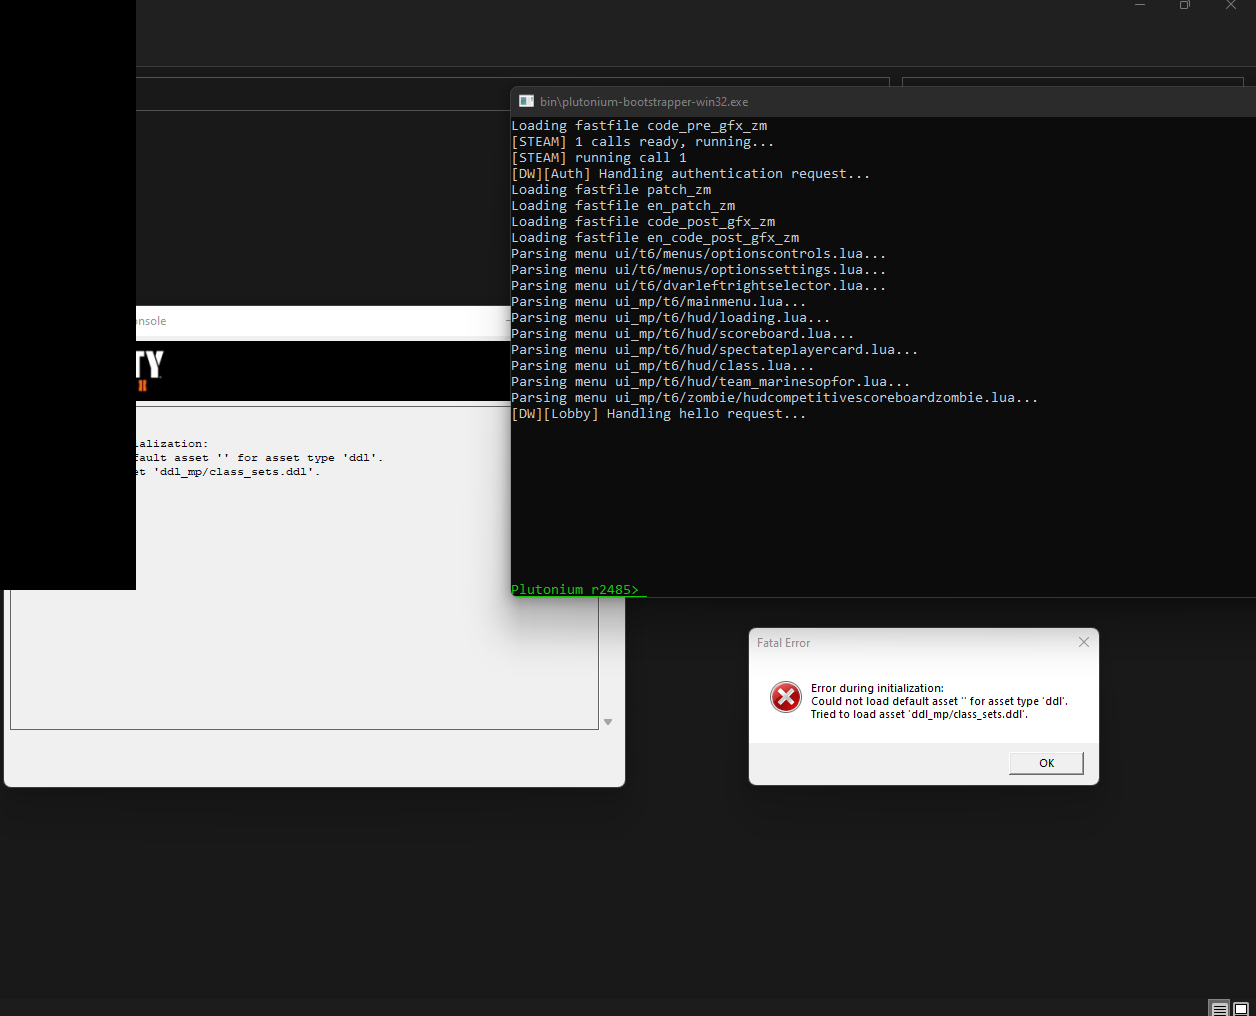Image resolution: width=1256 pixels, height=1016 pixels.
Task: Restore down the background dark window
Action: pyautogui.click(x=1185, y=6)
